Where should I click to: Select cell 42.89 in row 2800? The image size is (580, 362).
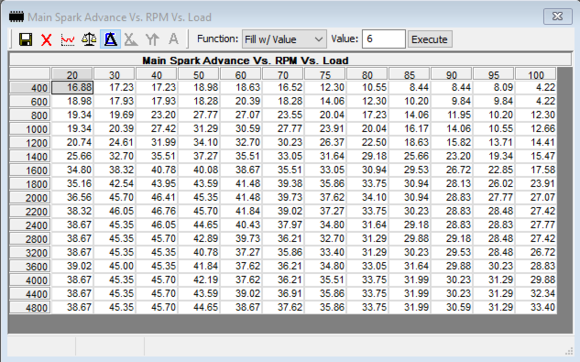tap(199, 238)
